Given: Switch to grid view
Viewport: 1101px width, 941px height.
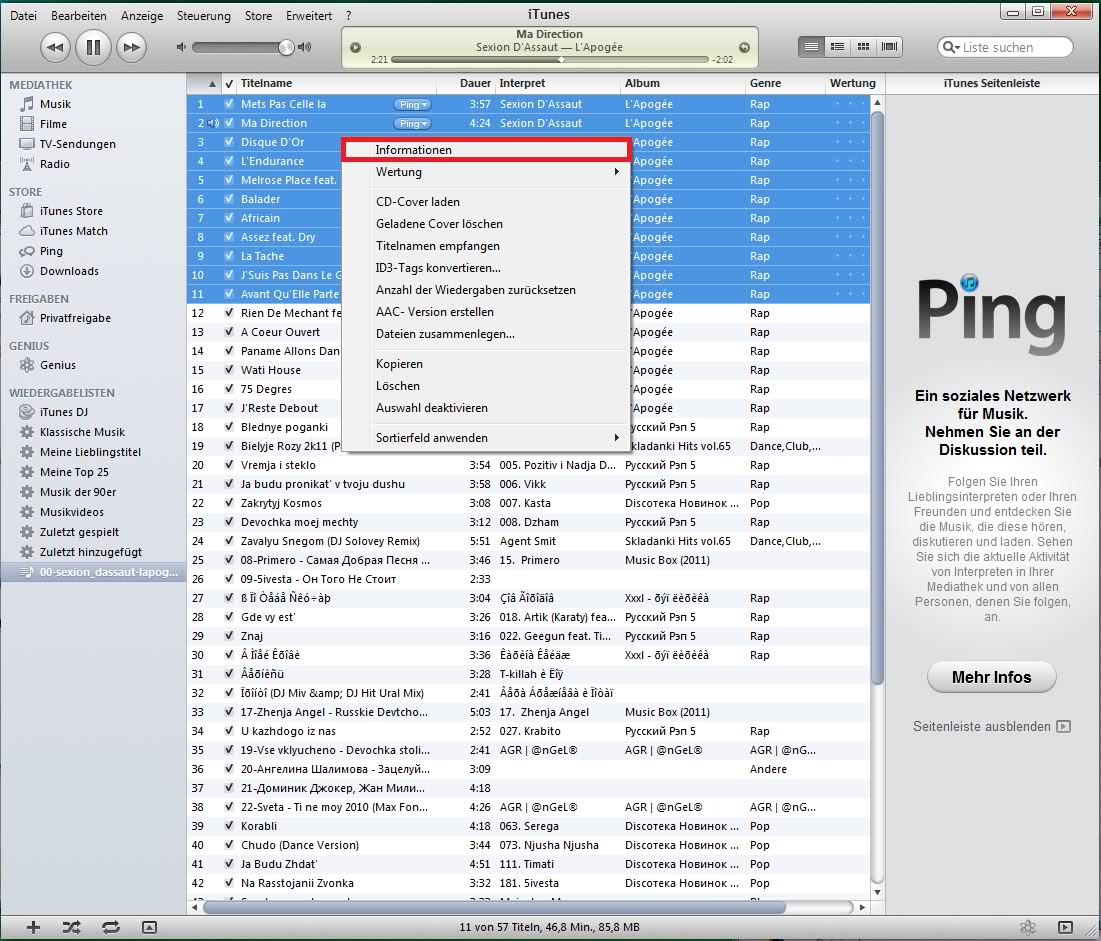Looking at the screenshot, I should point(862,46).
